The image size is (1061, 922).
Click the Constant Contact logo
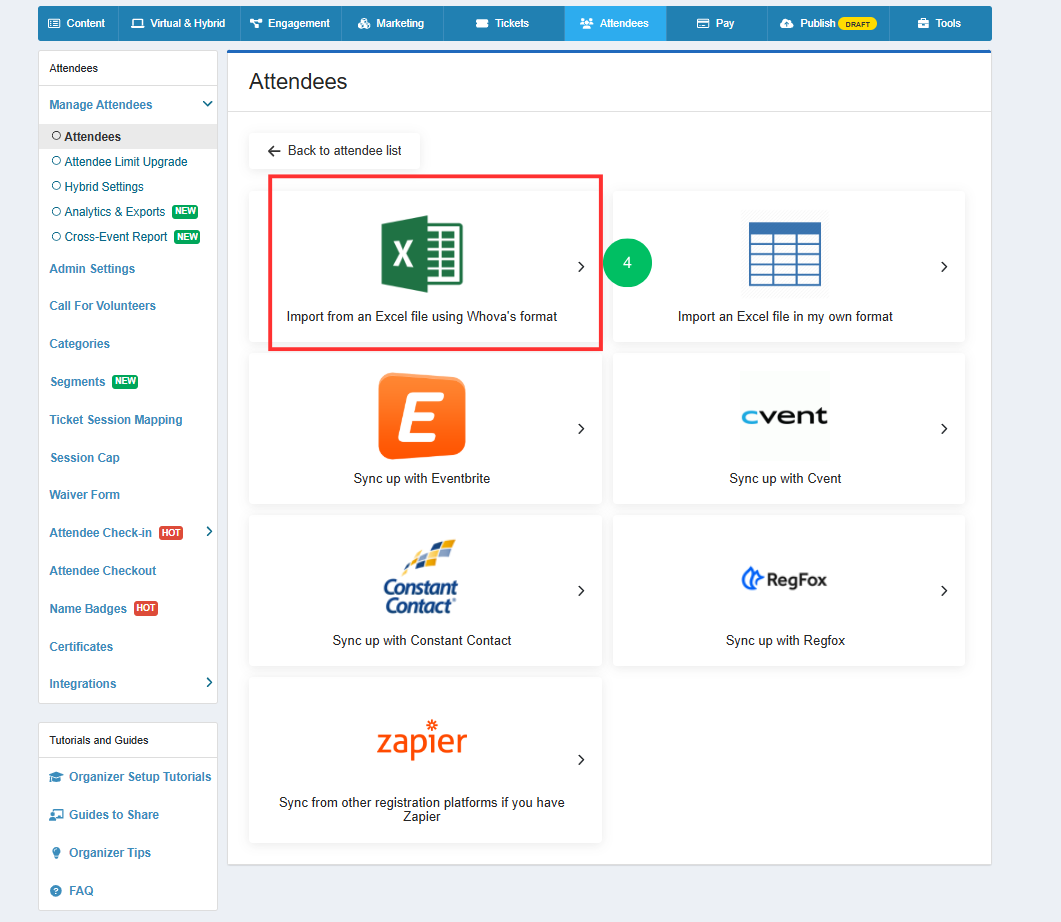[421, 577]
